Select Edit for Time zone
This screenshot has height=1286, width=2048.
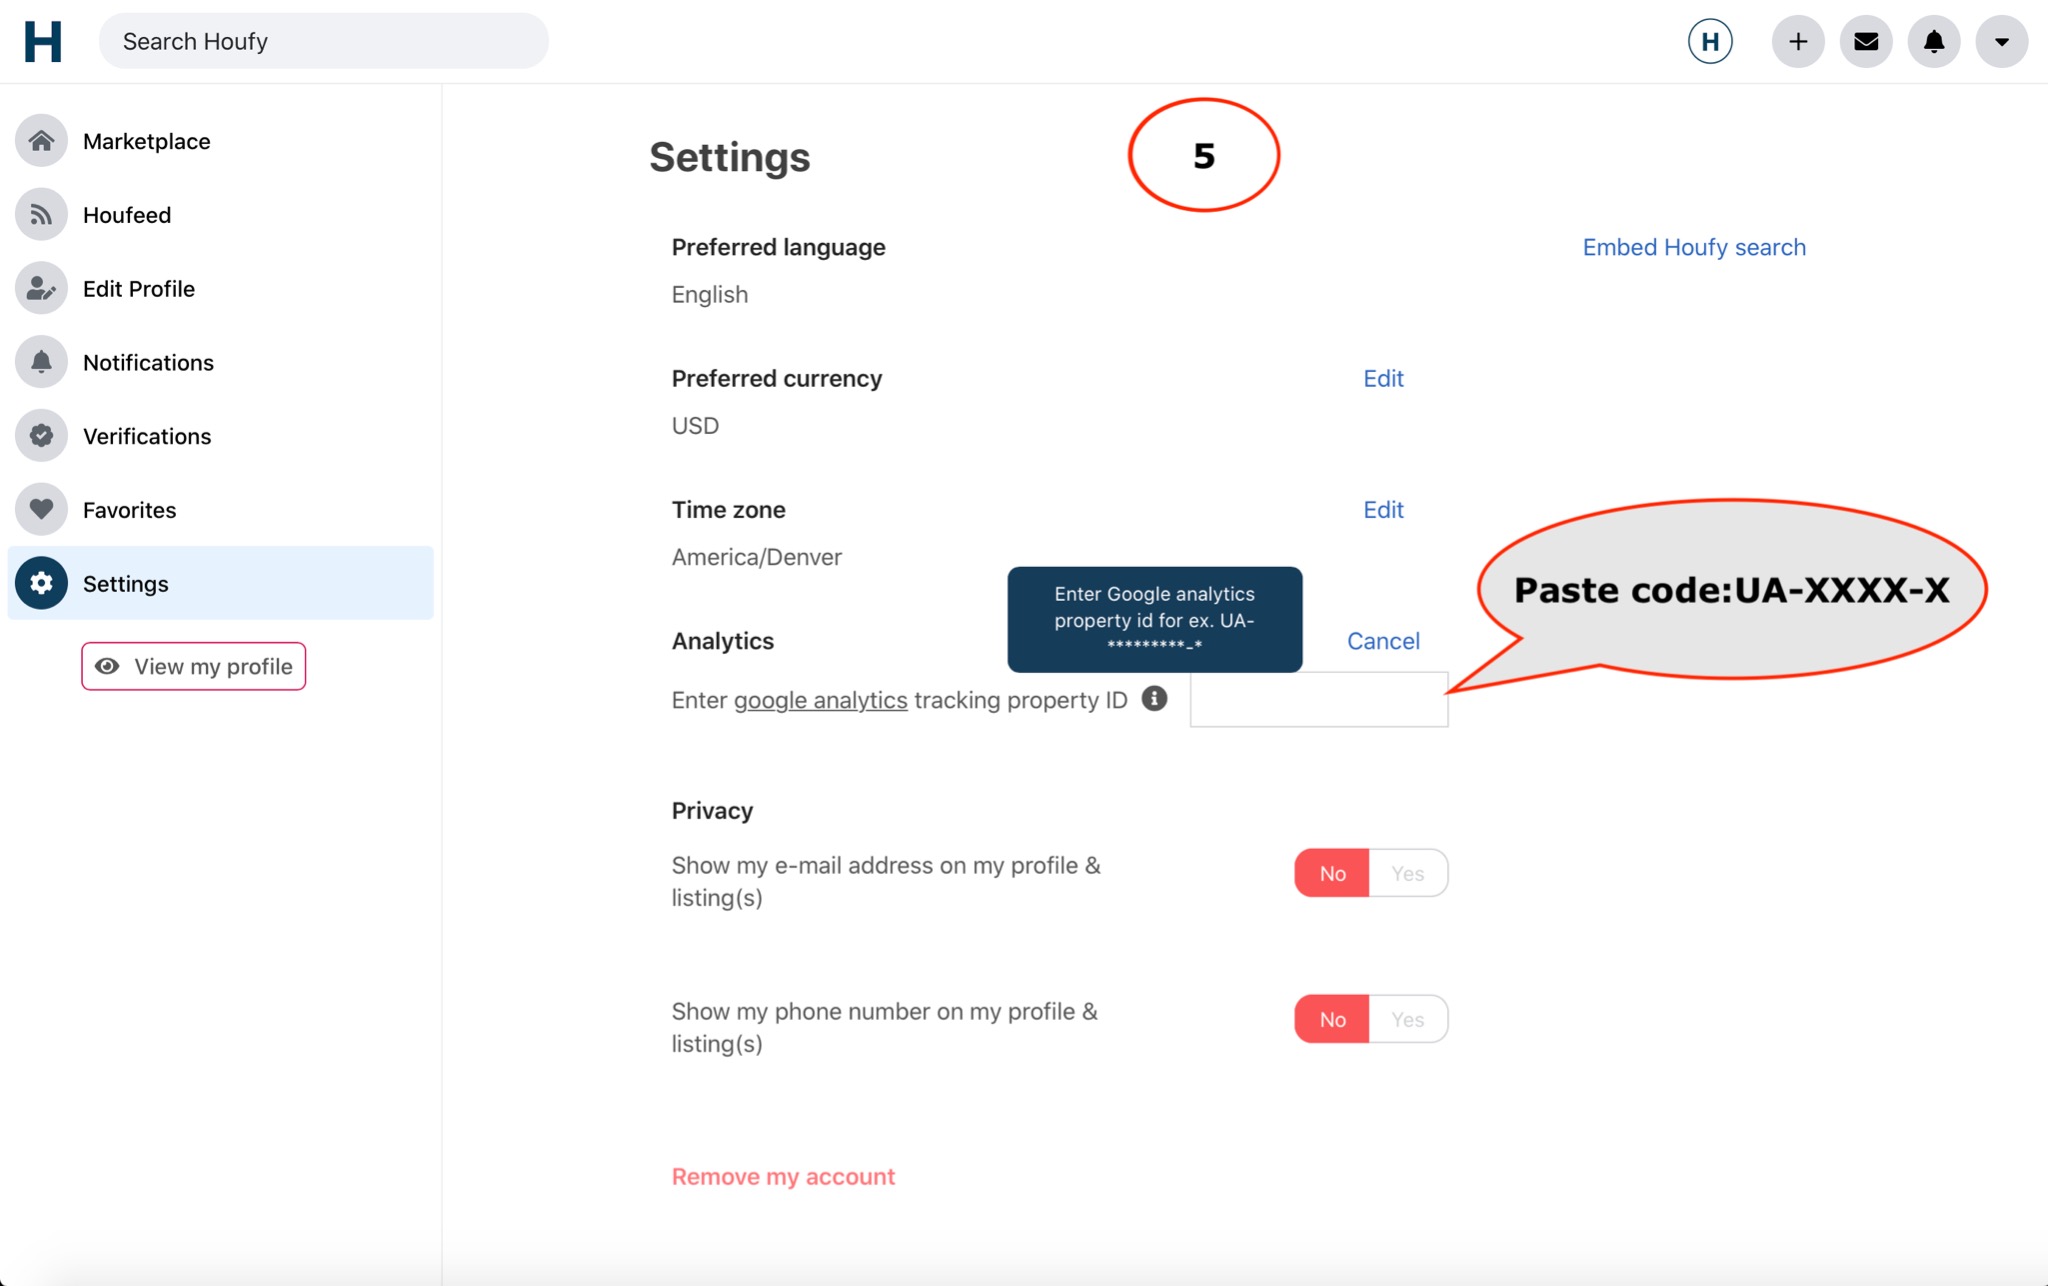tap(1383, 508)
